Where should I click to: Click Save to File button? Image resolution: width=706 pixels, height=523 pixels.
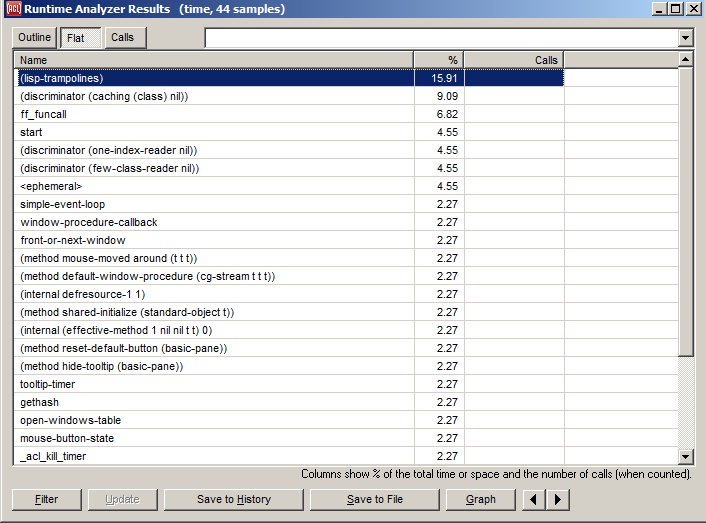[375, 499]
